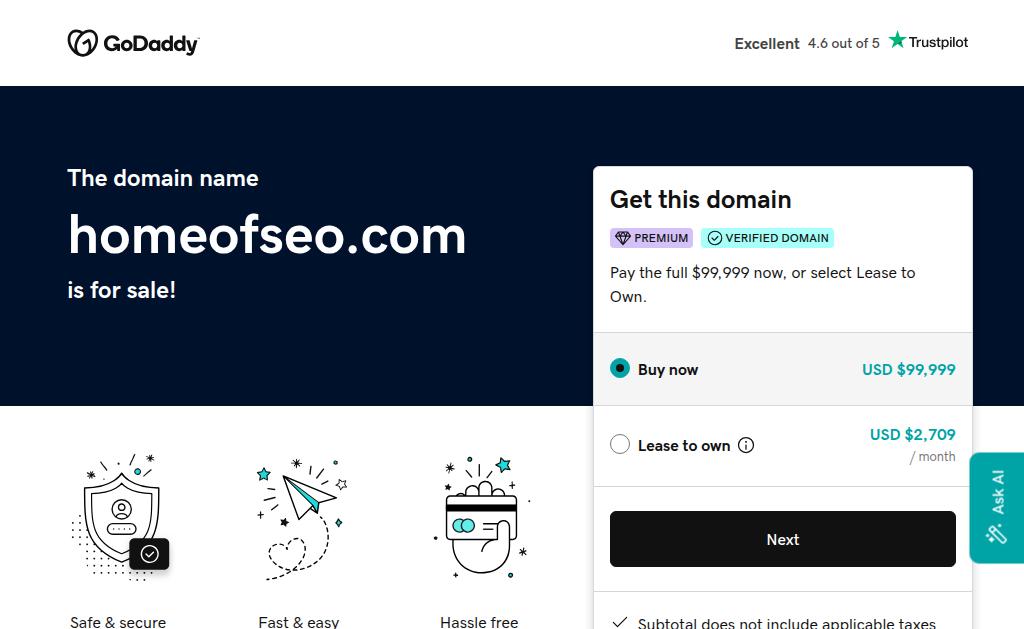Click the subtotal taxes checkmark note

[x=775, y=622]
